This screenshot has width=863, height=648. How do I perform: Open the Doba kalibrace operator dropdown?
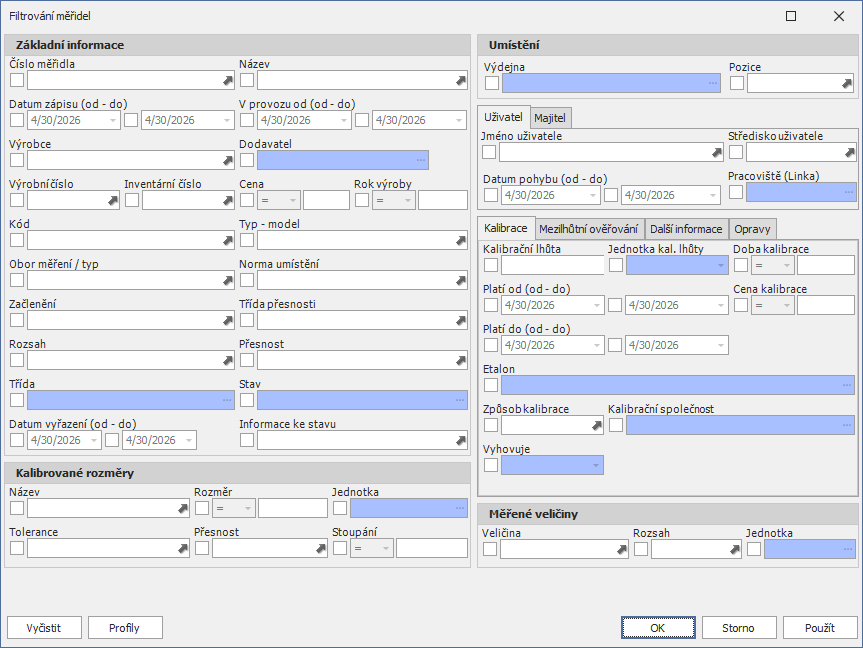[x=787, y=265]
